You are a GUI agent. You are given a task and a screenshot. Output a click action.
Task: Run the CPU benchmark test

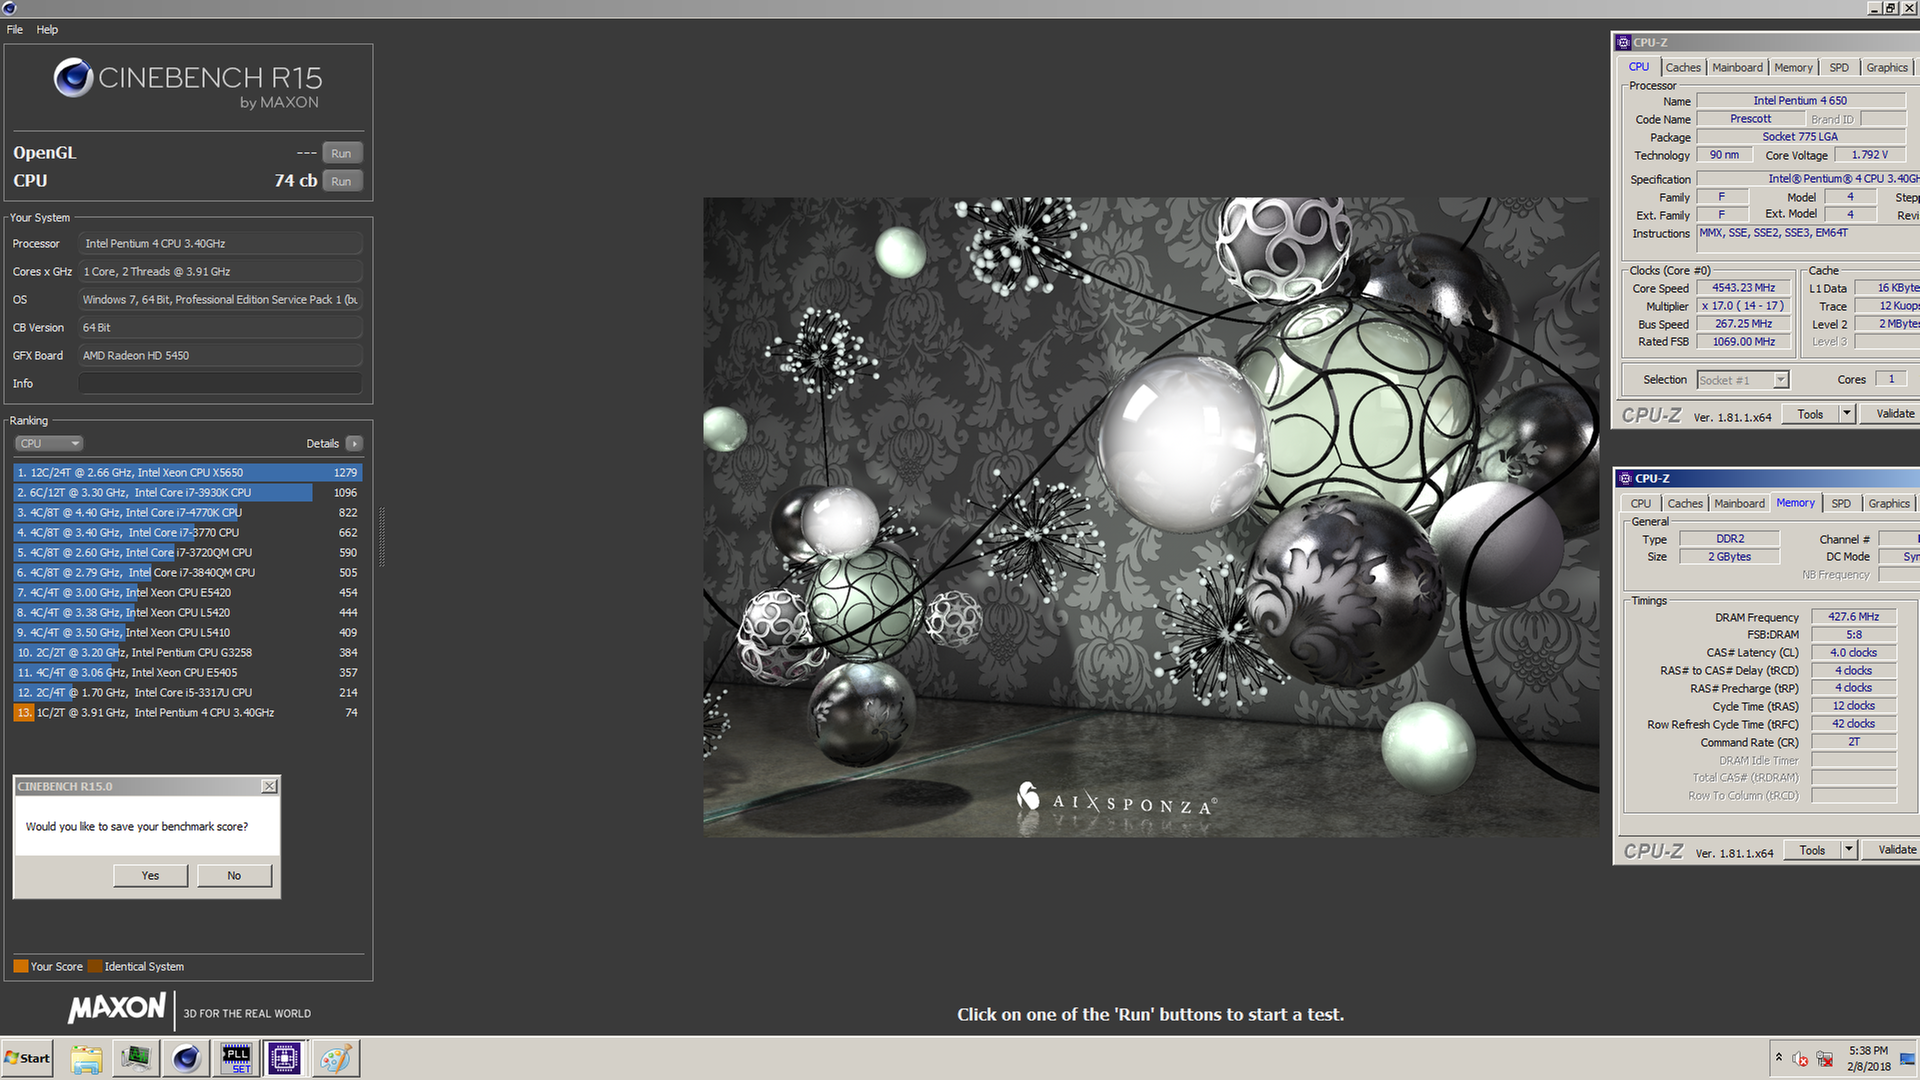pos(342,181)
